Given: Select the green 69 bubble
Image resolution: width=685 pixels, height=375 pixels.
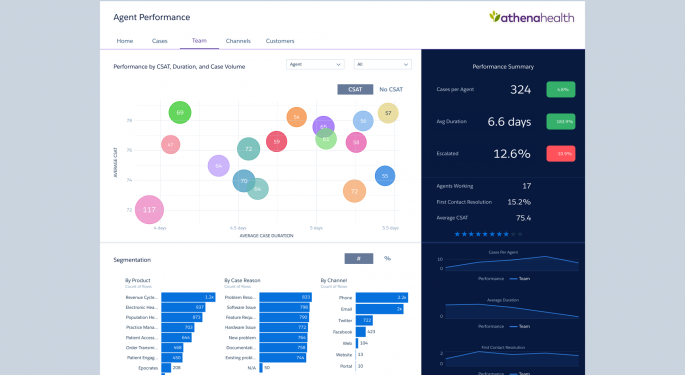Looking at the screenshot, I should point(180,112).
